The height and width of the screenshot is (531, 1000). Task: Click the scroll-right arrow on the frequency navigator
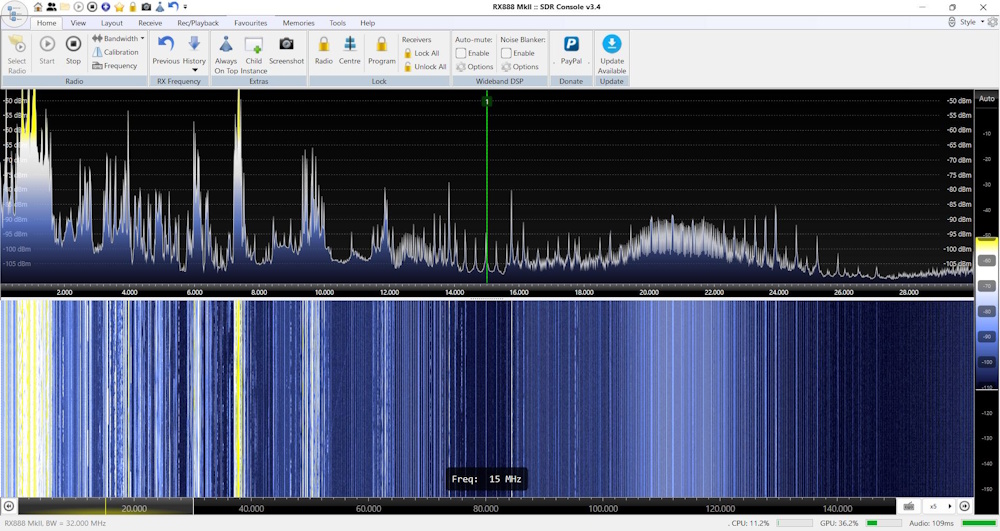click(965, 506)
